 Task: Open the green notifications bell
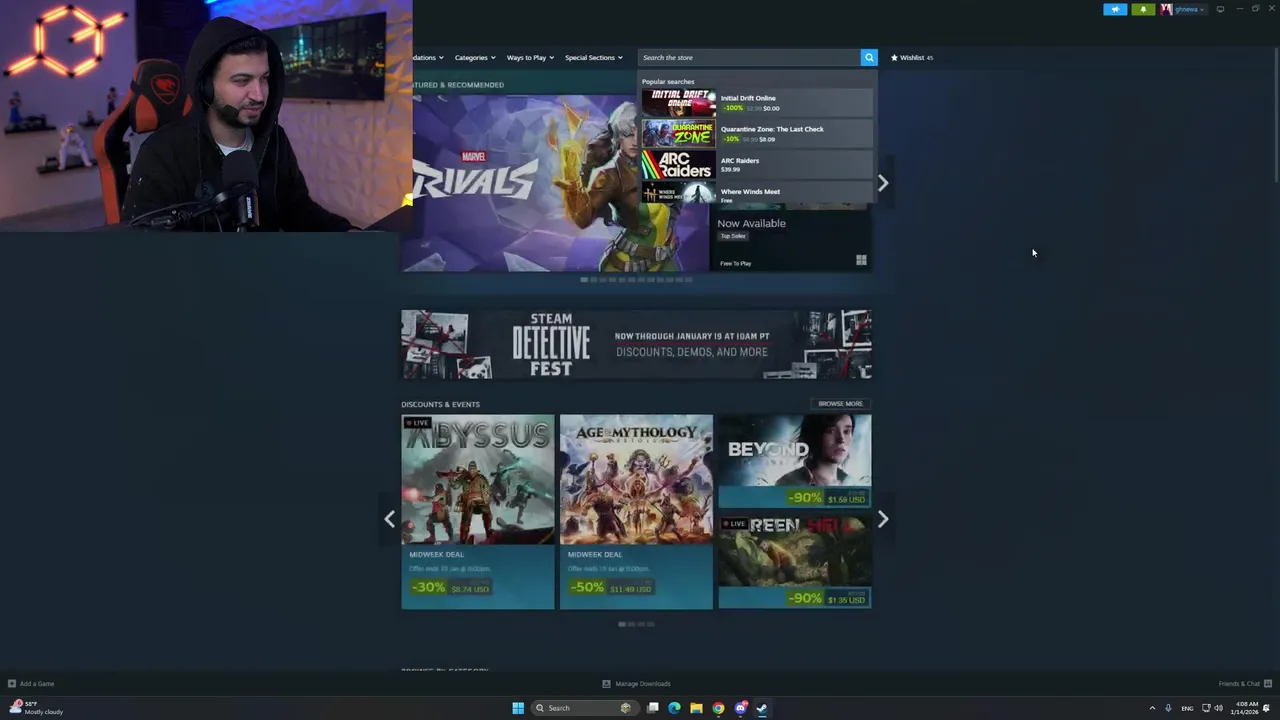pyautogui.click(x=1143, y=9)
